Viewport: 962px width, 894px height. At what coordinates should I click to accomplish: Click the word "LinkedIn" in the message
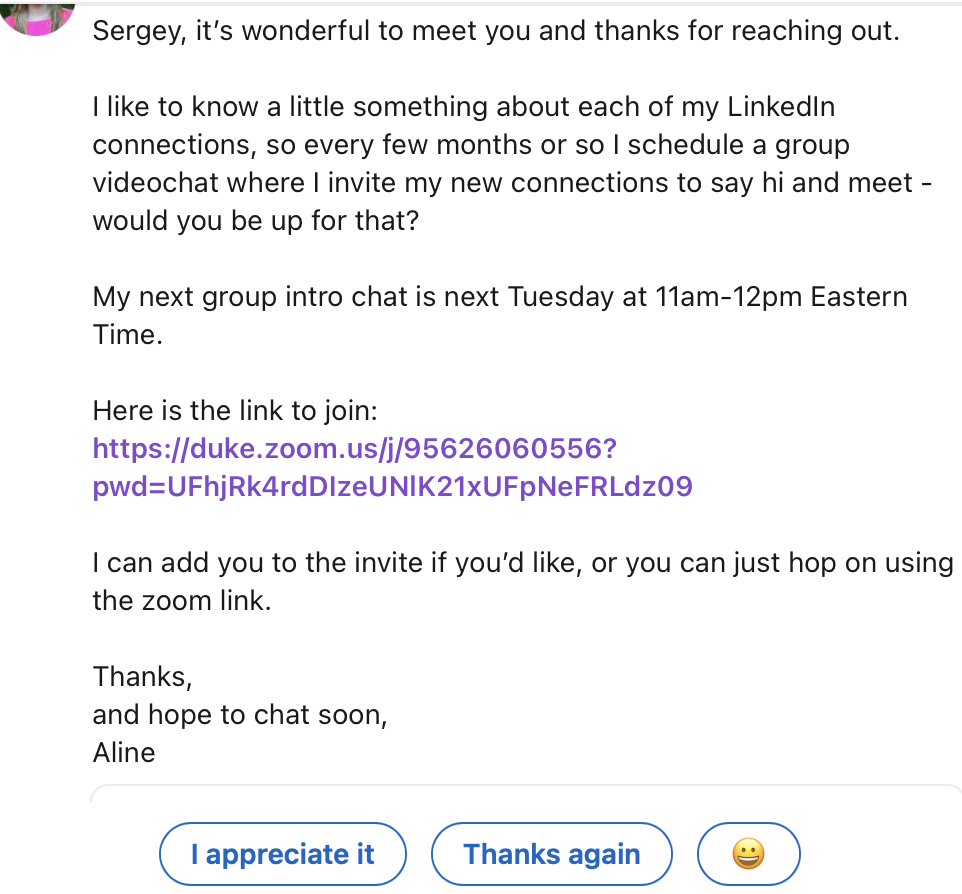click(x=781, y=107)
